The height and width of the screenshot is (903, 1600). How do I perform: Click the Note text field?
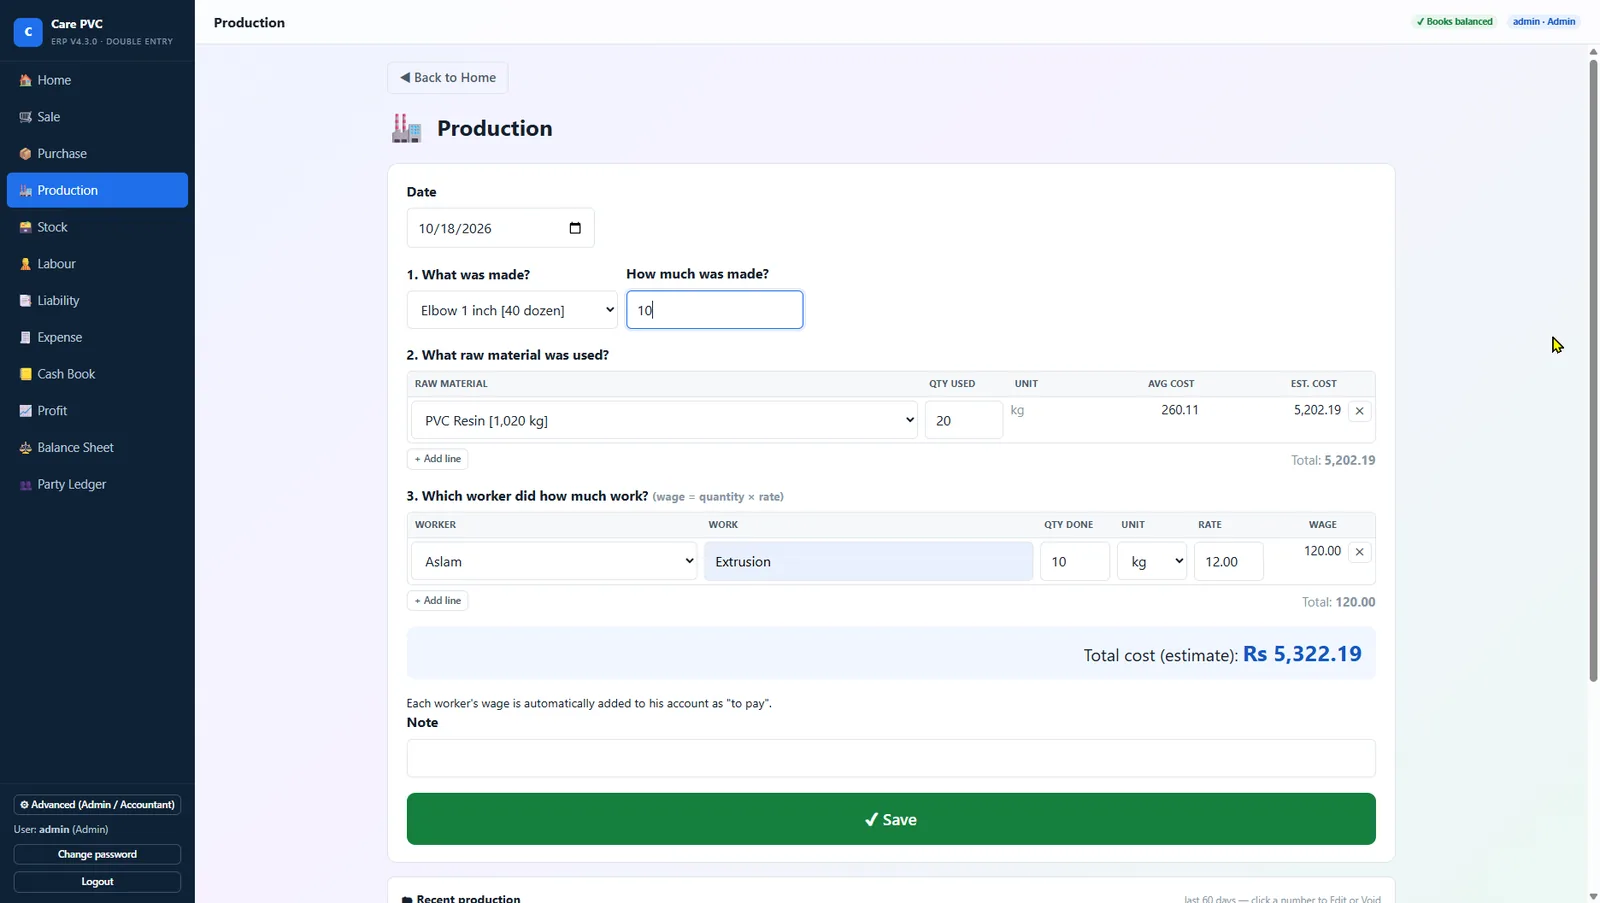click(891, 758)
